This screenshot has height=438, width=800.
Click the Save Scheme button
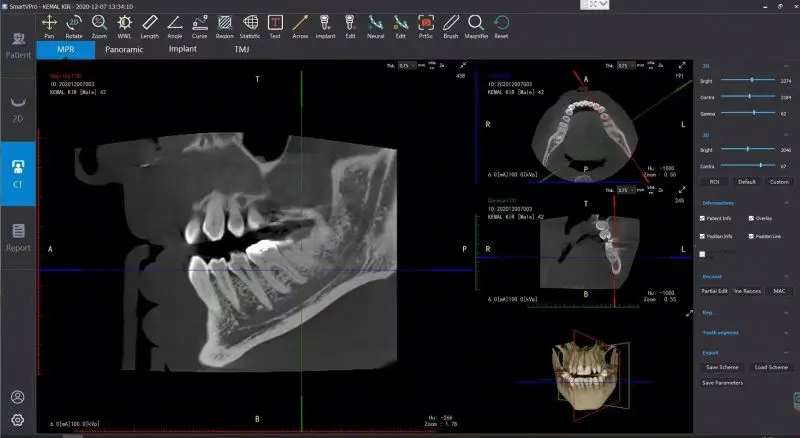722,367
